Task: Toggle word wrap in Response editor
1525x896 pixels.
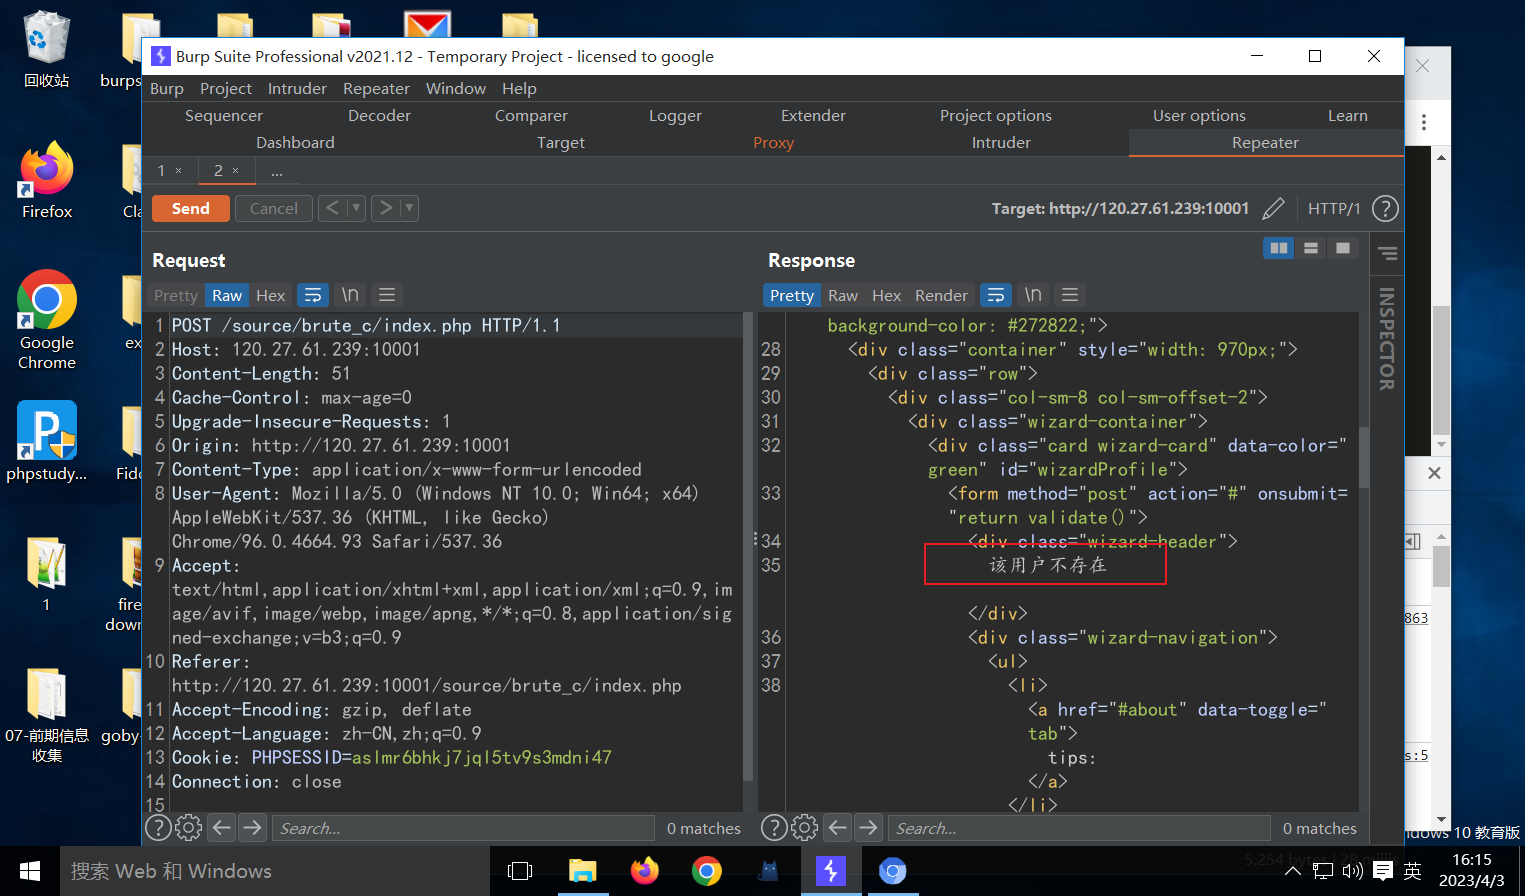Action: click(x=995, y=295)
